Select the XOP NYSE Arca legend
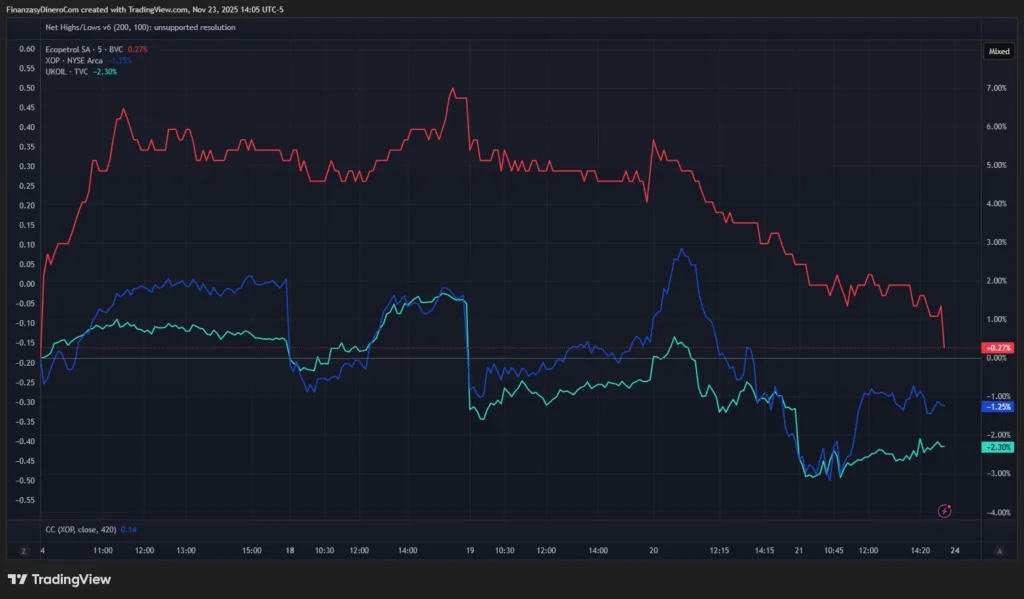This screenshot has height=599, width=1024. pyautogui.click(x=80, y=60)
